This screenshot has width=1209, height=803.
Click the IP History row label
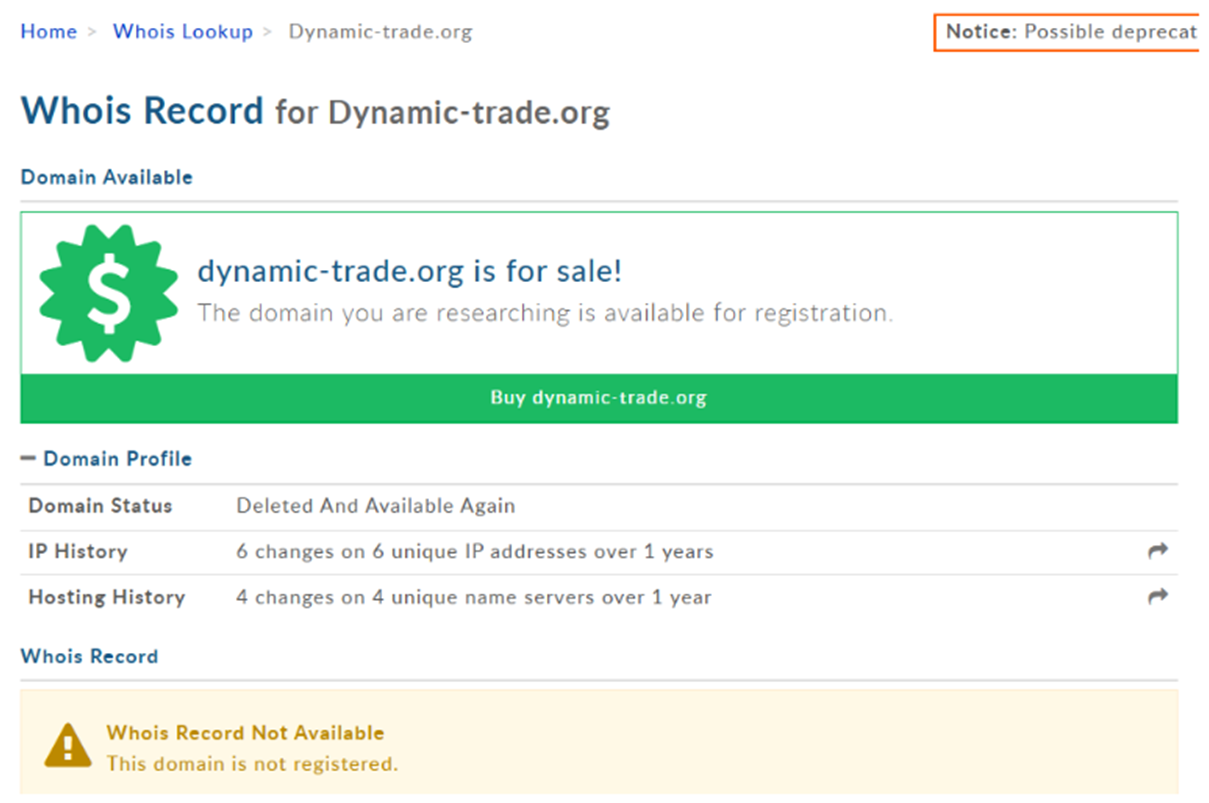tap(78, 551)
